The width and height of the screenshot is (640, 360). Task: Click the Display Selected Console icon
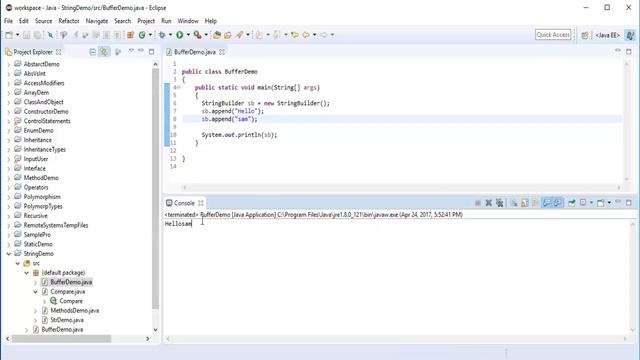pyautogui.click(x=583, y=203)
